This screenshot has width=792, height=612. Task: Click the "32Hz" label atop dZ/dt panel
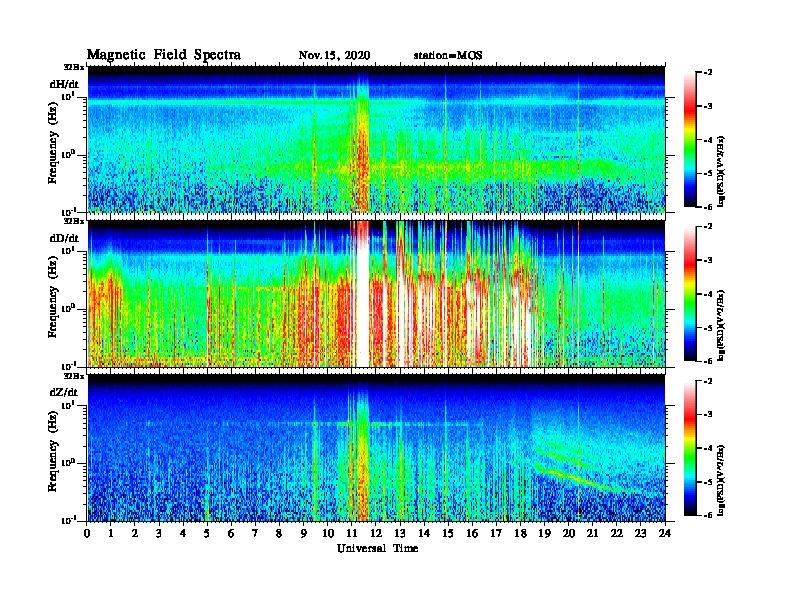click(74, 376)
